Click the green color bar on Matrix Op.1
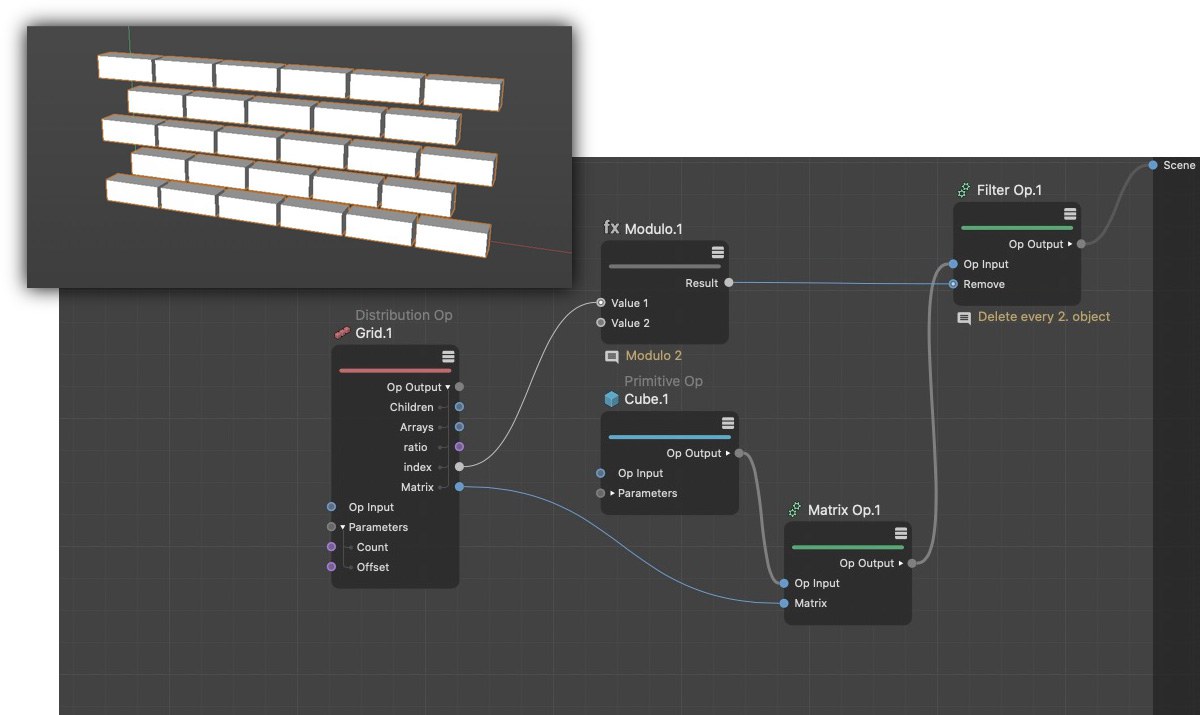The height and width of the screenshot is (715, 1200). point(847,547)
